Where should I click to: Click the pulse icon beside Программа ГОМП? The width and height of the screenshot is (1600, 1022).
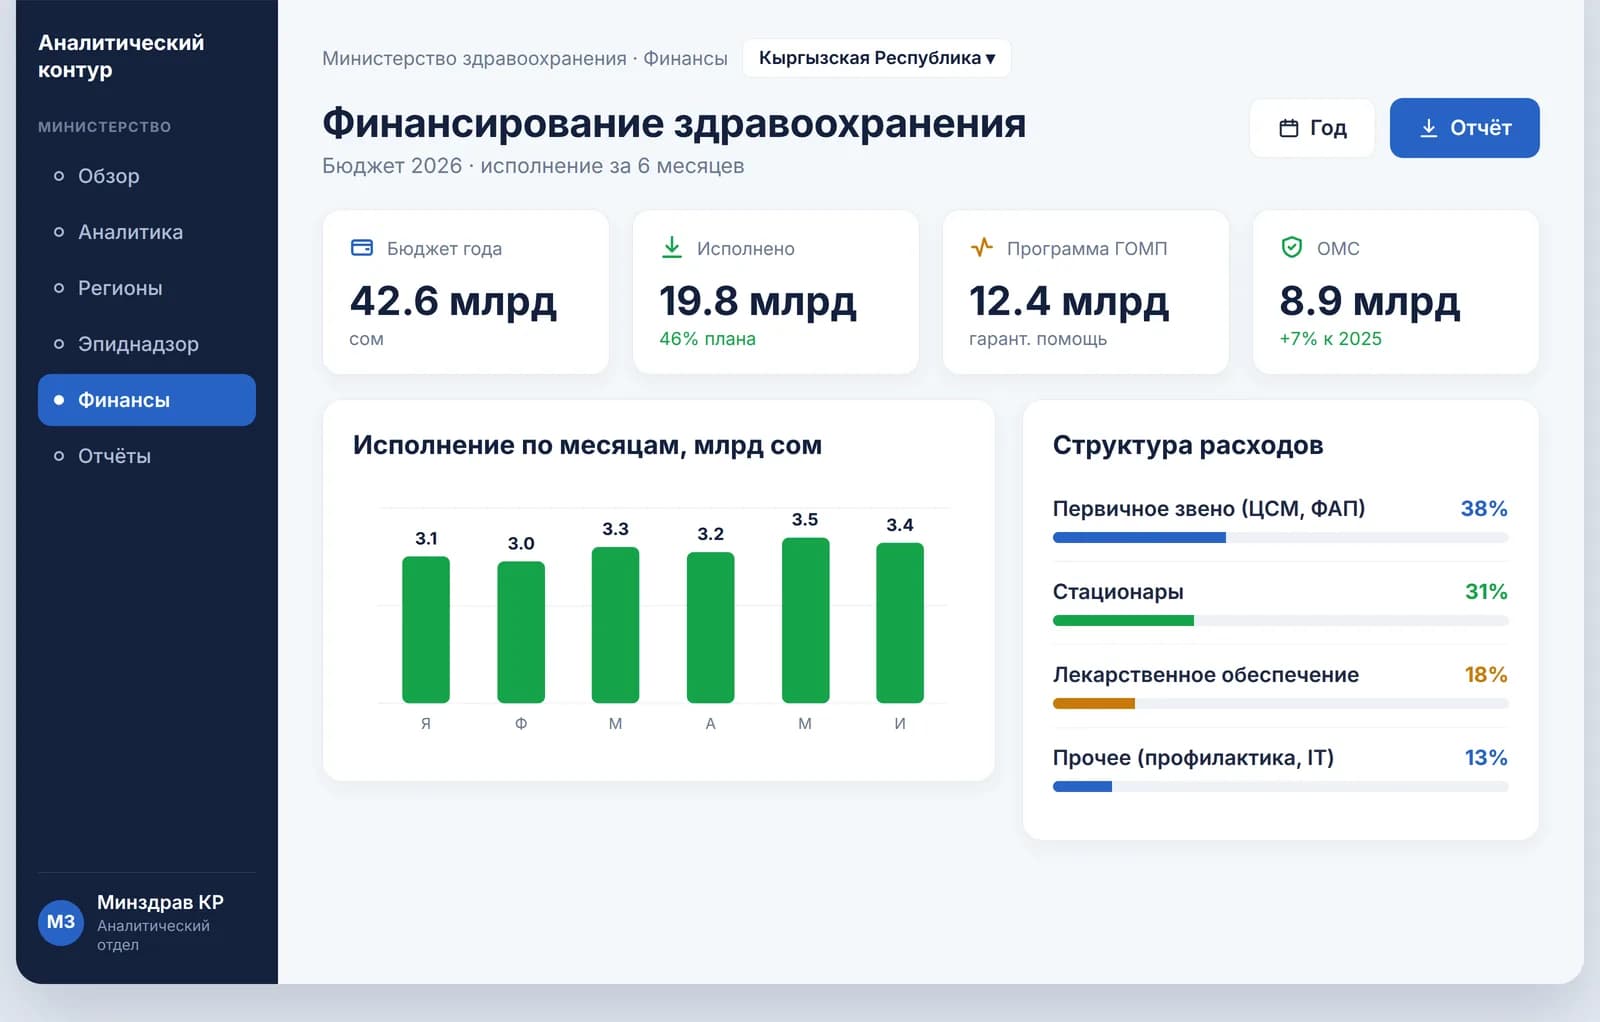[982, 247]
